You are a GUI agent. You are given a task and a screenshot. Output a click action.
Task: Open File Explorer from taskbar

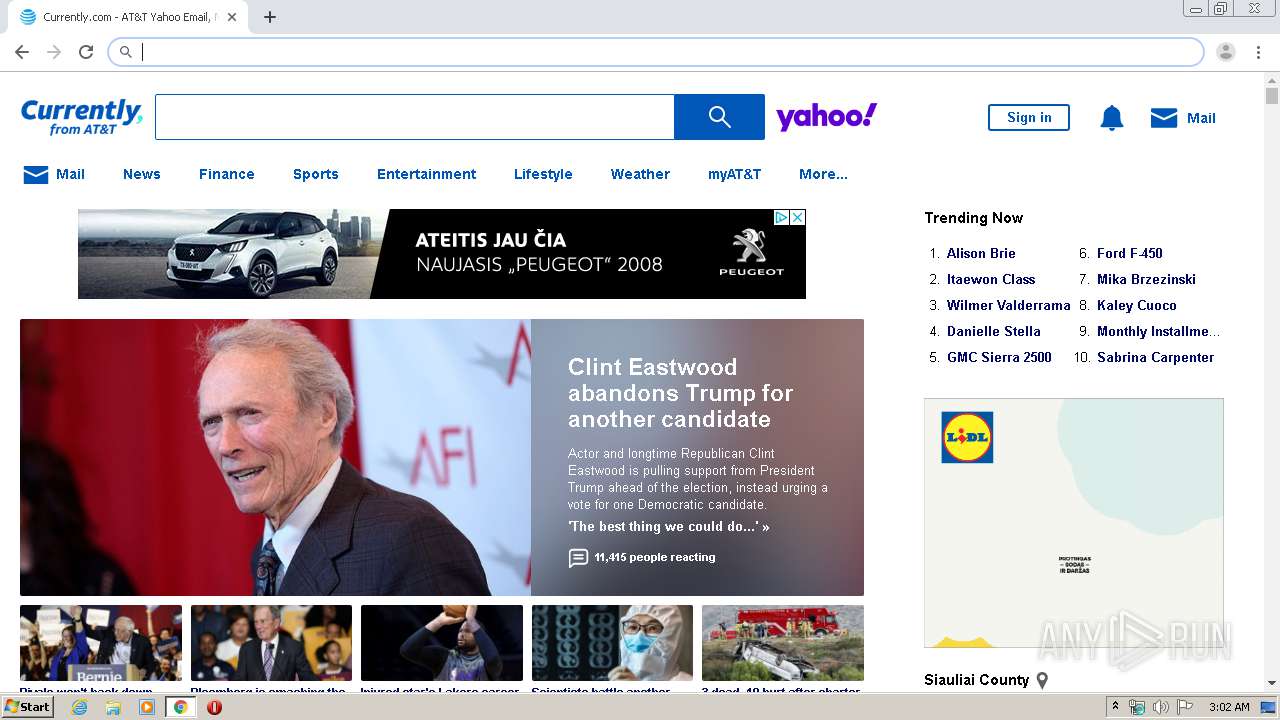tap(113, 707)
